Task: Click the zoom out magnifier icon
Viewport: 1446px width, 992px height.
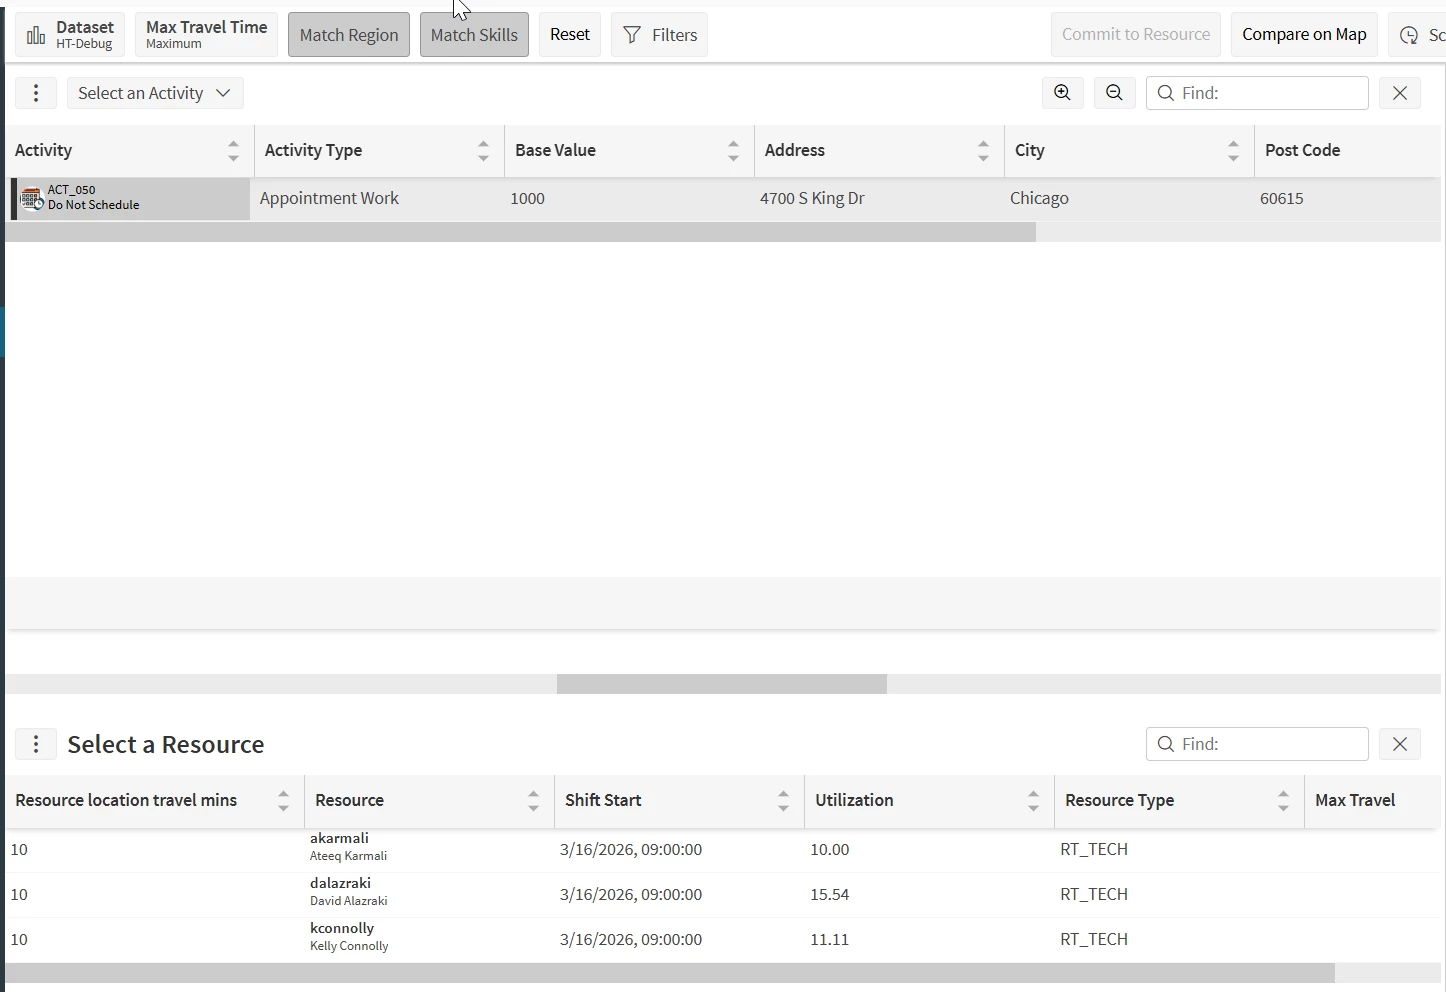Action: (x=1114, y=93)
